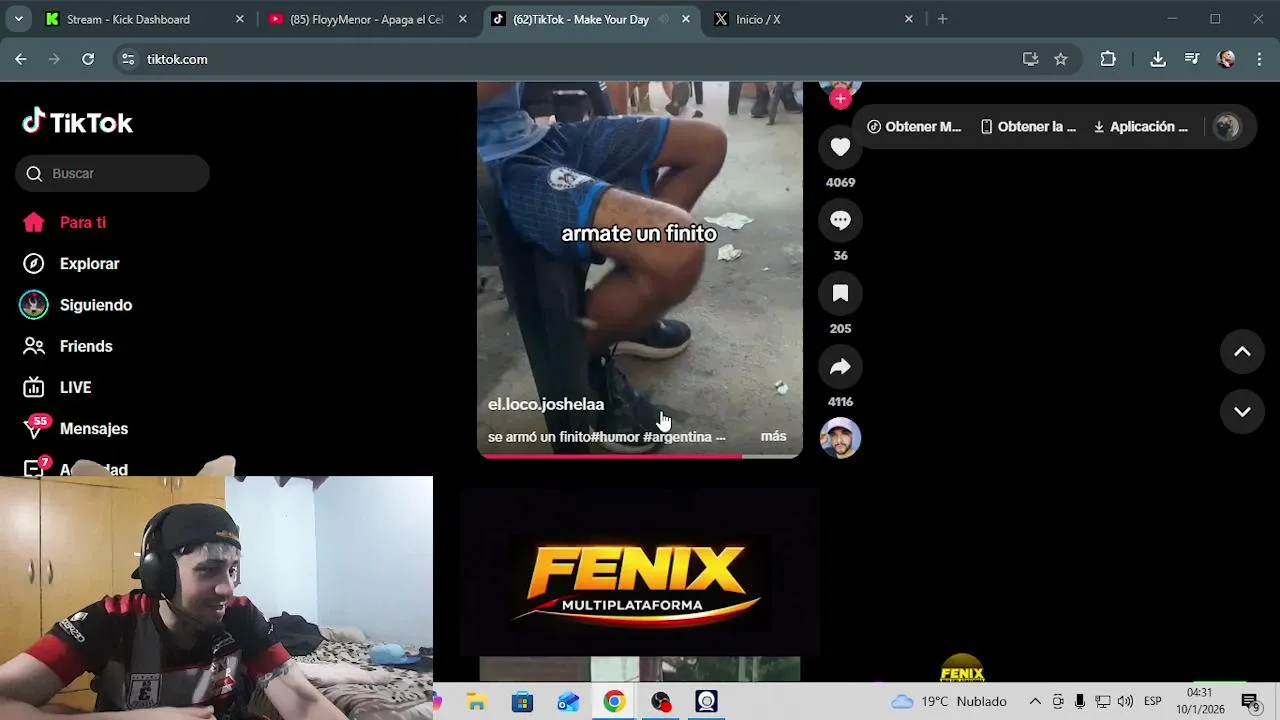1280x720 pixels.
Task: Click the playing TikTok video
Action: (x=640, y=270)
